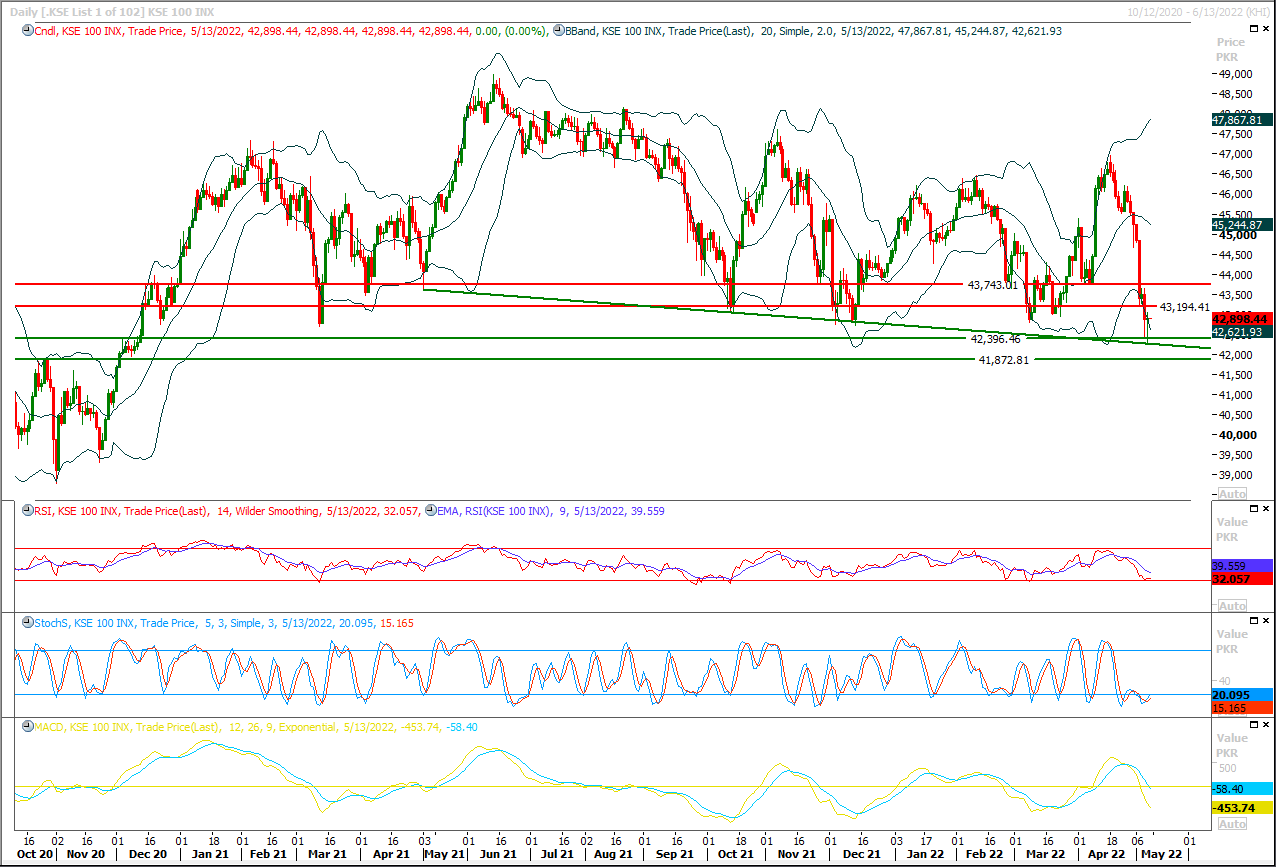The height and width of the screenshot is (867, 1276).
Task: Select the 43,194.41 resistance line label
Action: click(x=1185, y=307)
